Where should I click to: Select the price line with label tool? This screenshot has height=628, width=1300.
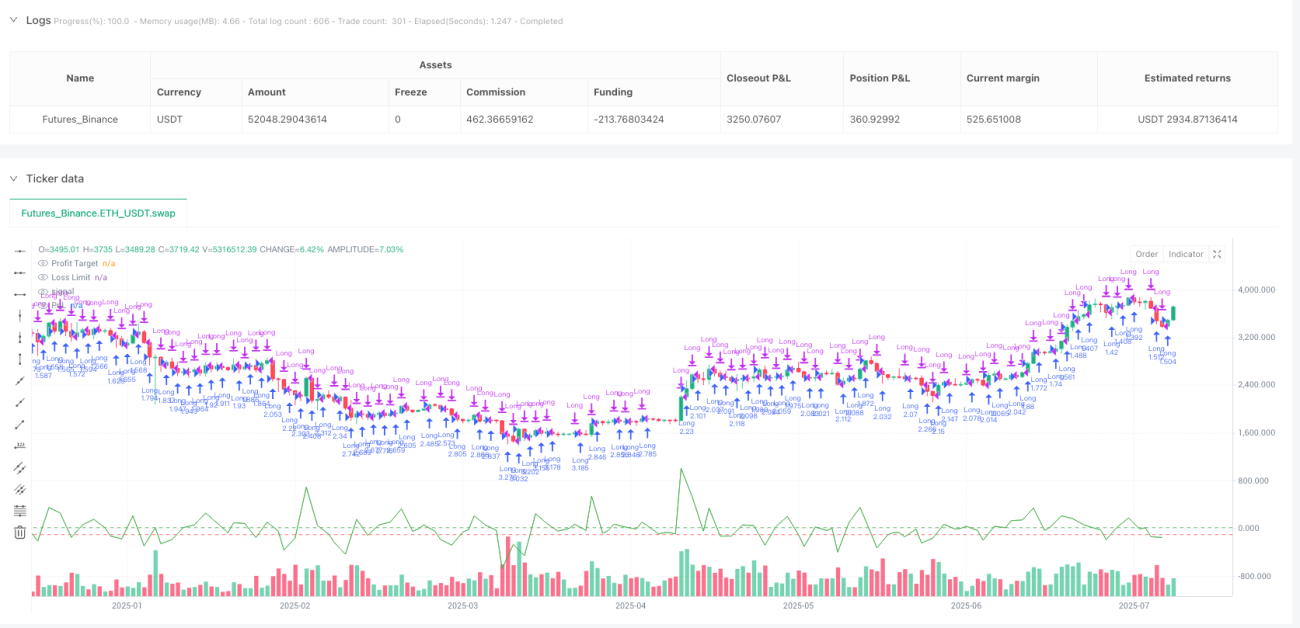19,446
